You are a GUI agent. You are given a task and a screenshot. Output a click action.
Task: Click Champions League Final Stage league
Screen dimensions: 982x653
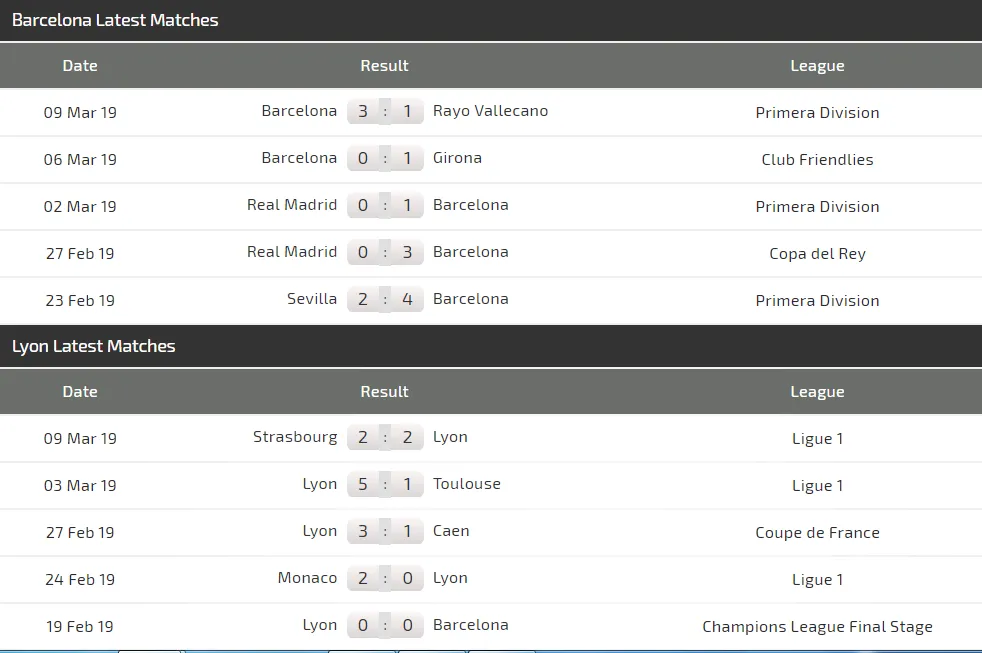[817, 627]
